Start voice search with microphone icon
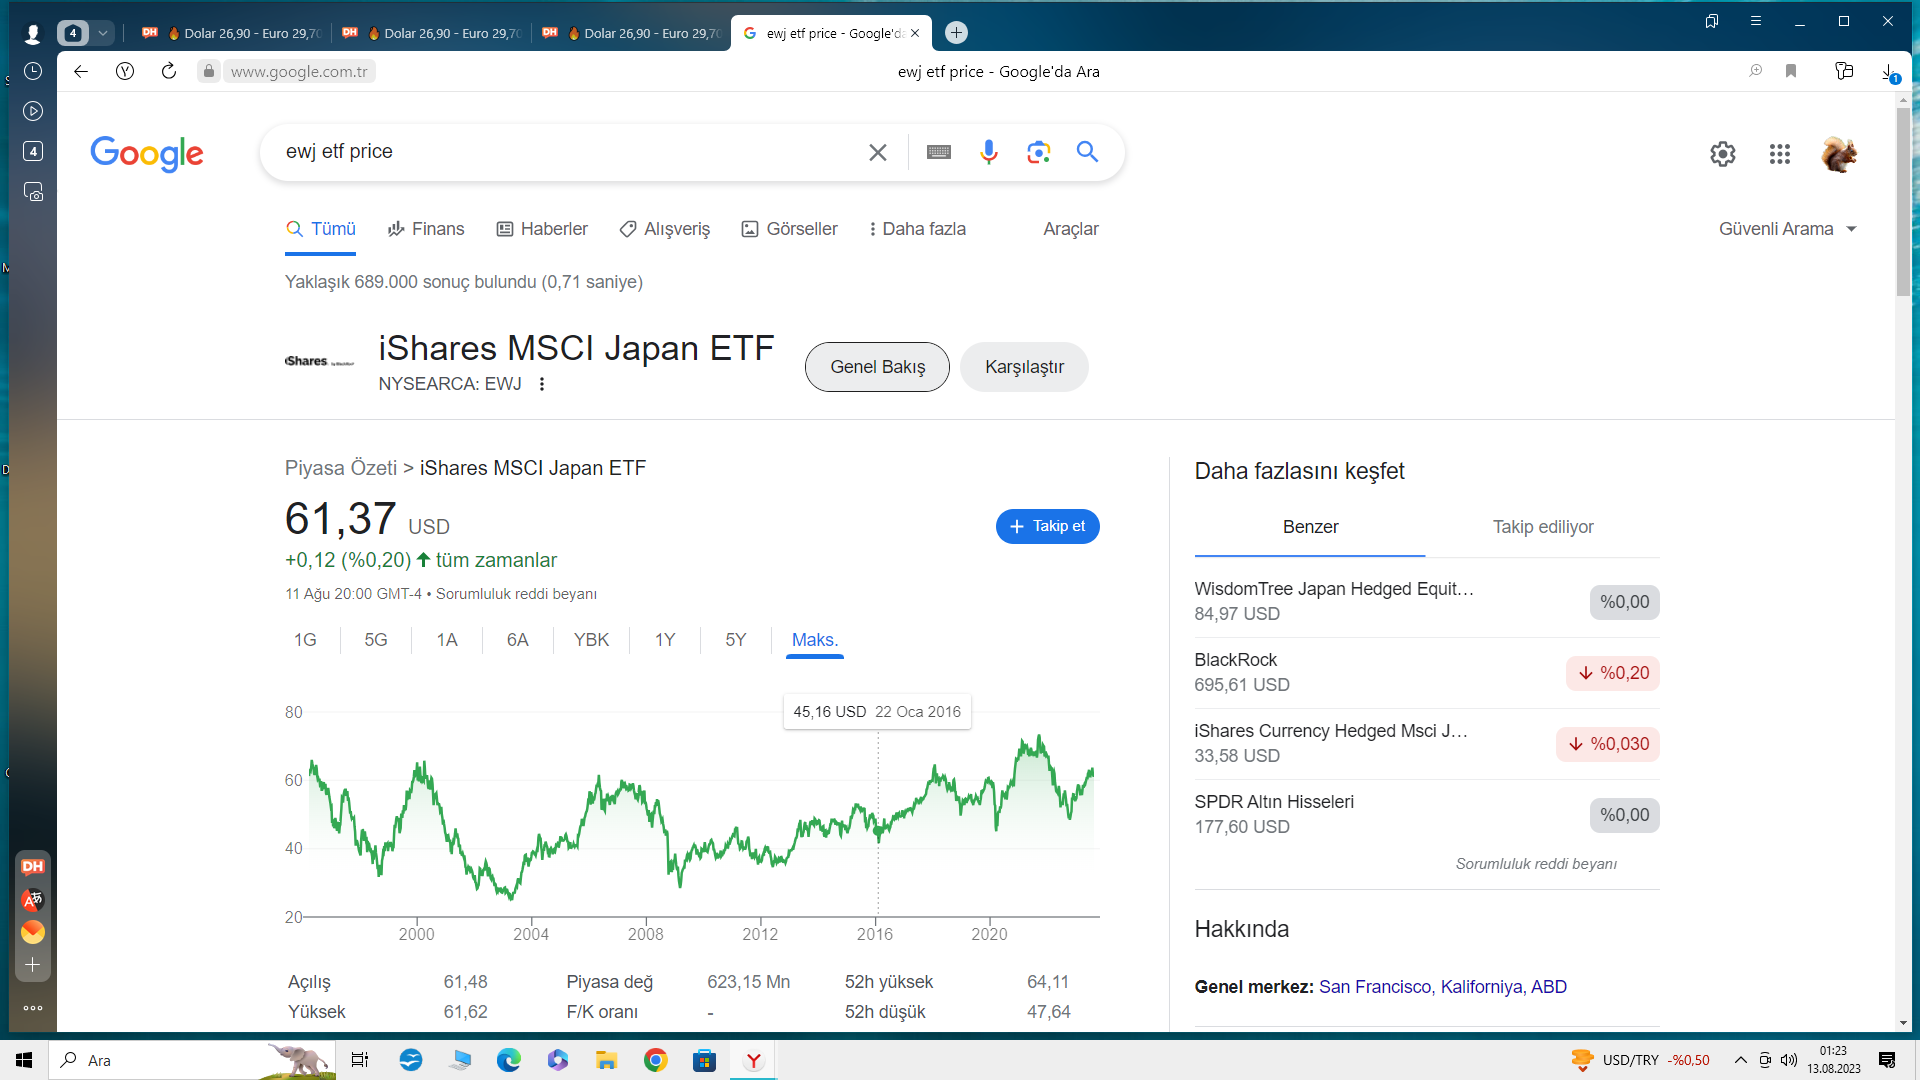 click(x=988, y=152)
